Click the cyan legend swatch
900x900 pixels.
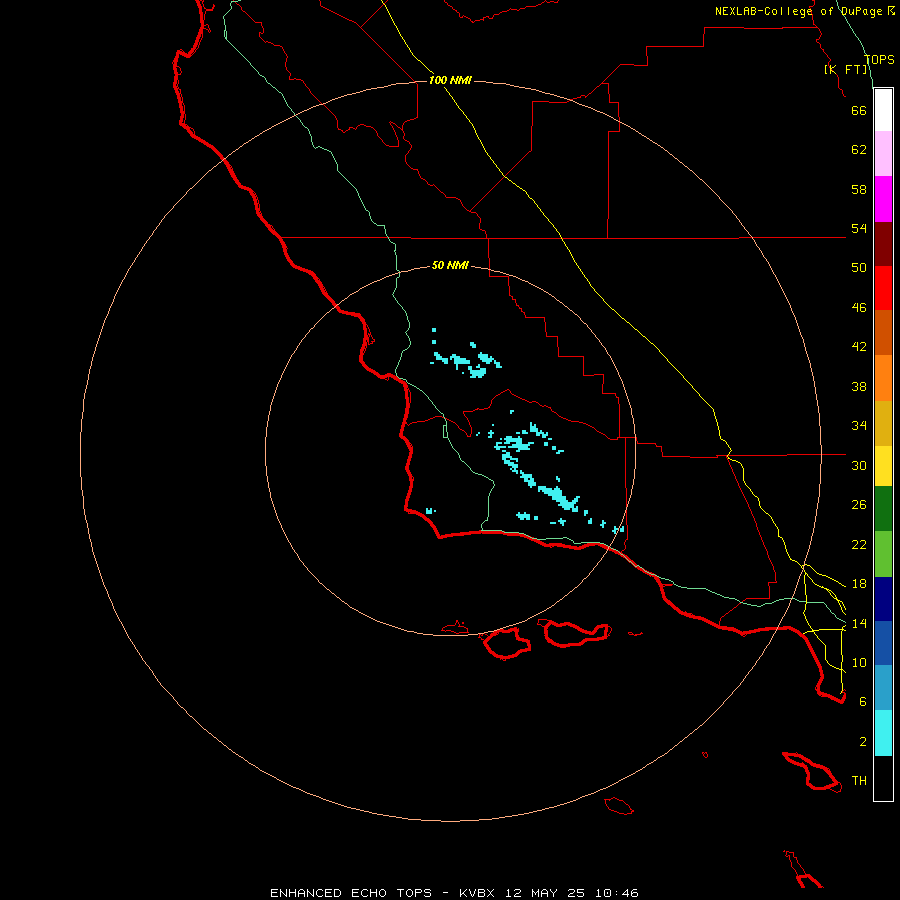(883, 733)
